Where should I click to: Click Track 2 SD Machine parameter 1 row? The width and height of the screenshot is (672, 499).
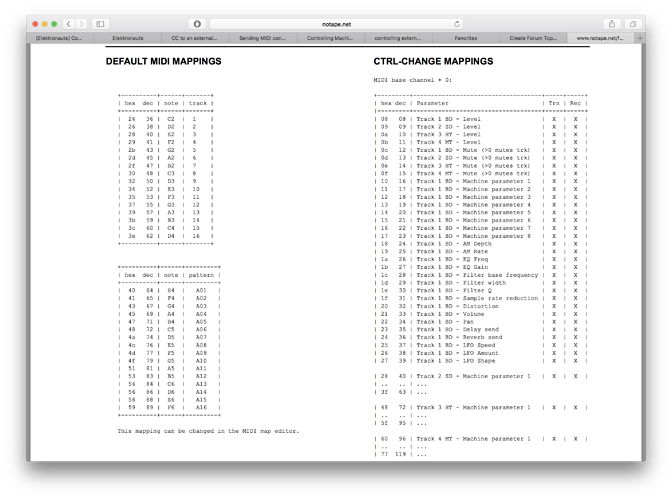[x=481, y=376]
